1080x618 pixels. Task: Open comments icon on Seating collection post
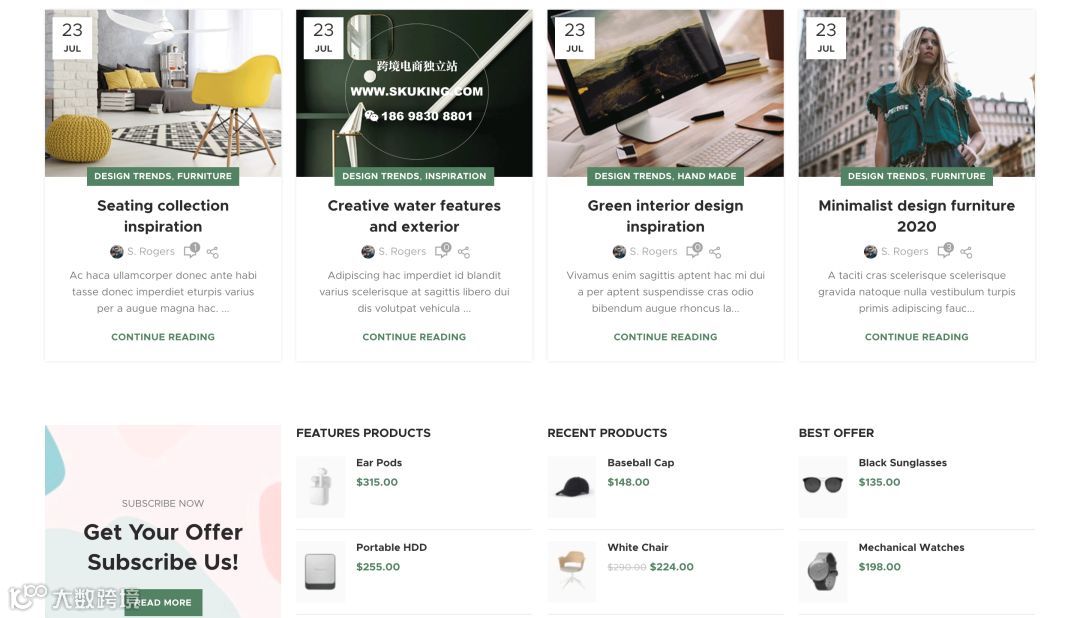tap(191, 251)
